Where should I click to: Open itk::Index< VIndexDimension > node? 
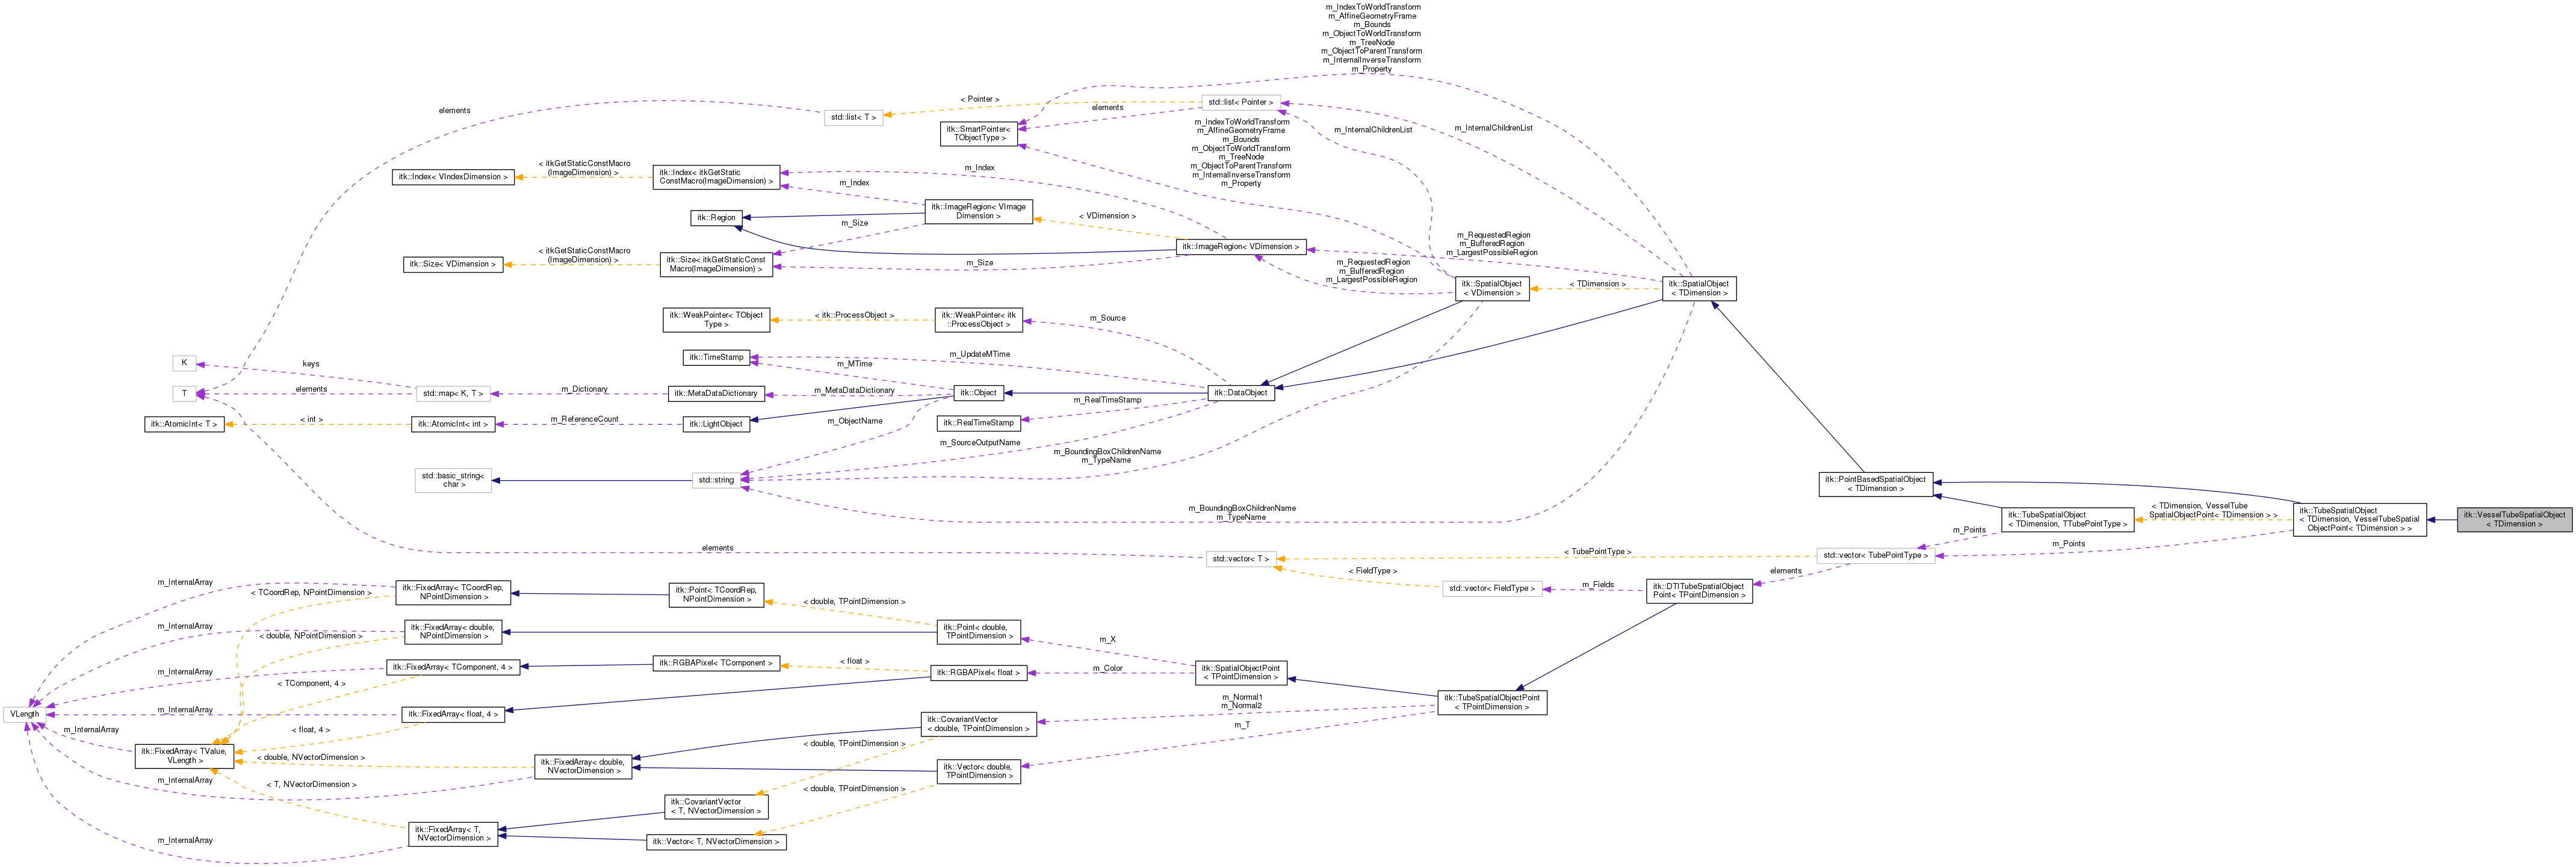tap(453, 177)
